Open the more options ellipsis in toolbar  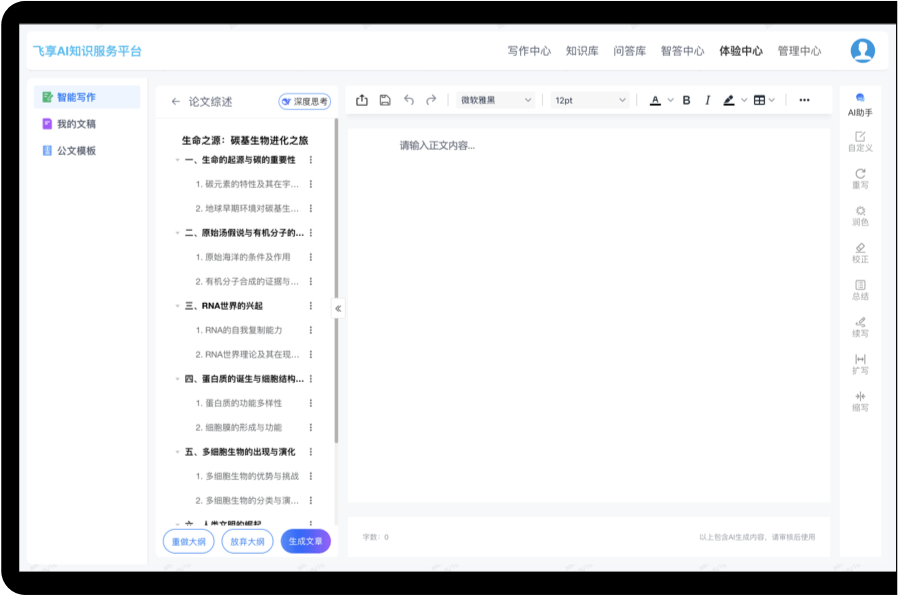pyautogui.click(x=804, y=100)
